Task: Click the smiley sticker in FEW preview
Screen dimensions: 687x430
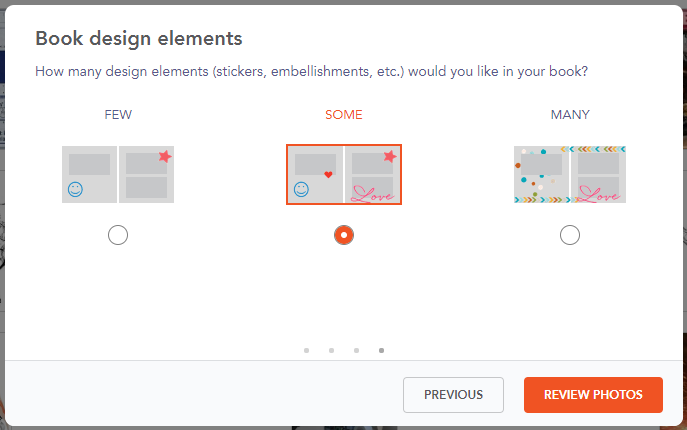Action: (x=75, y=189)
